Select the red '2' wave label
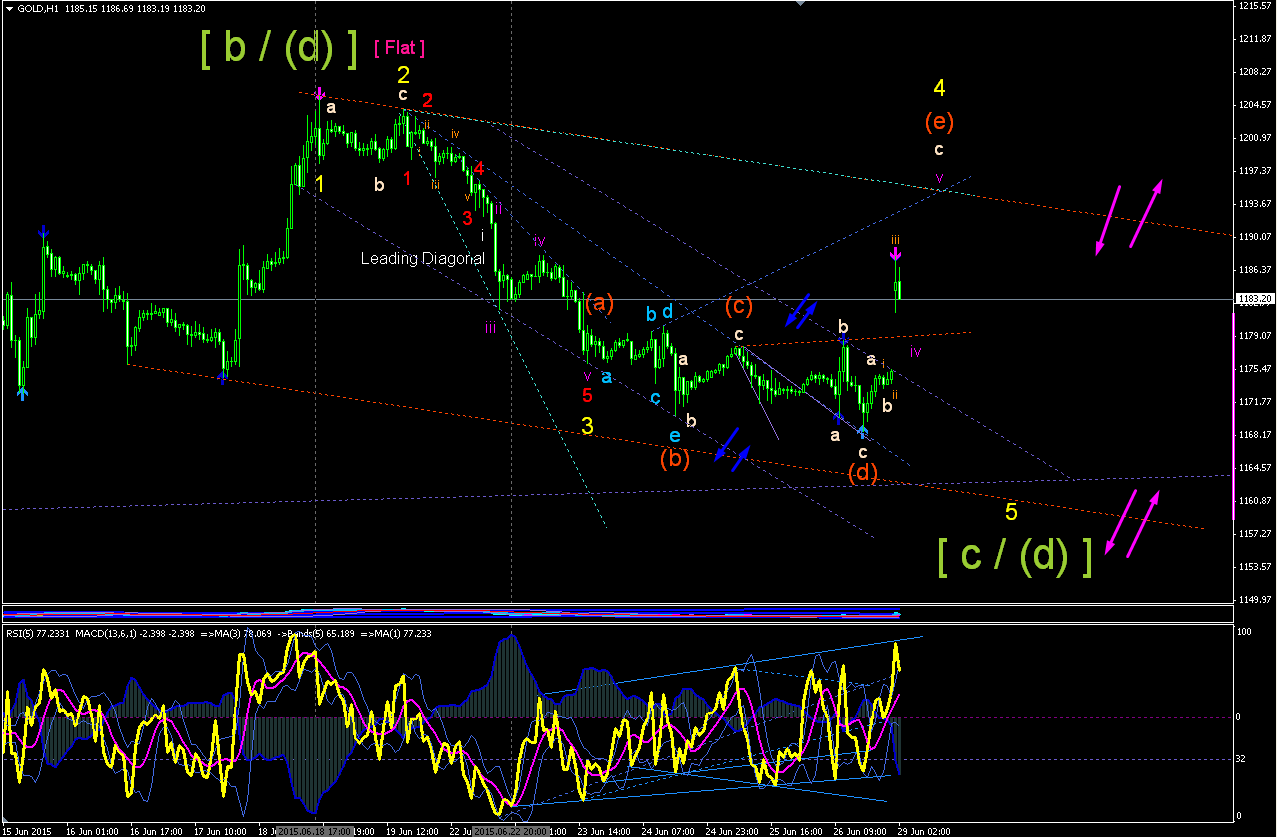 (427, 100)
